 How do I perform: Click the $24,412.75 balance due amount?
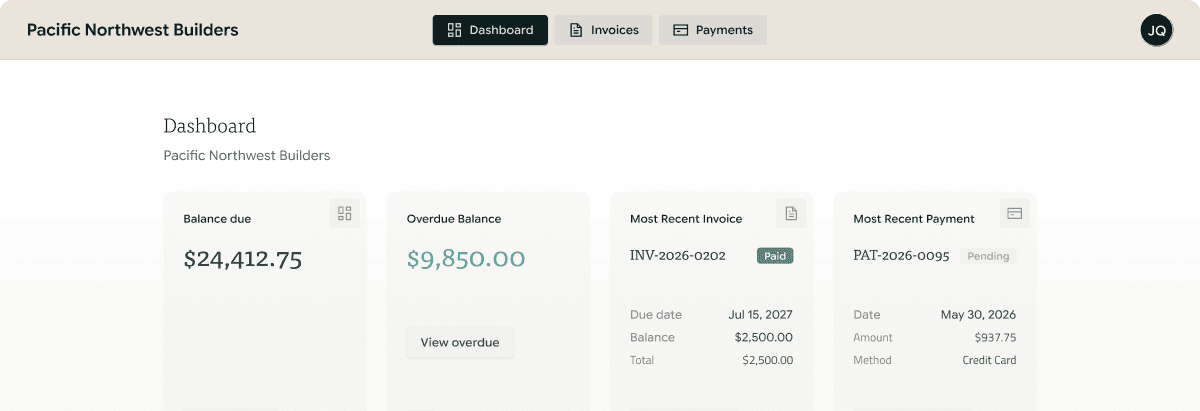pyautogui.click(x=243, y=259)
